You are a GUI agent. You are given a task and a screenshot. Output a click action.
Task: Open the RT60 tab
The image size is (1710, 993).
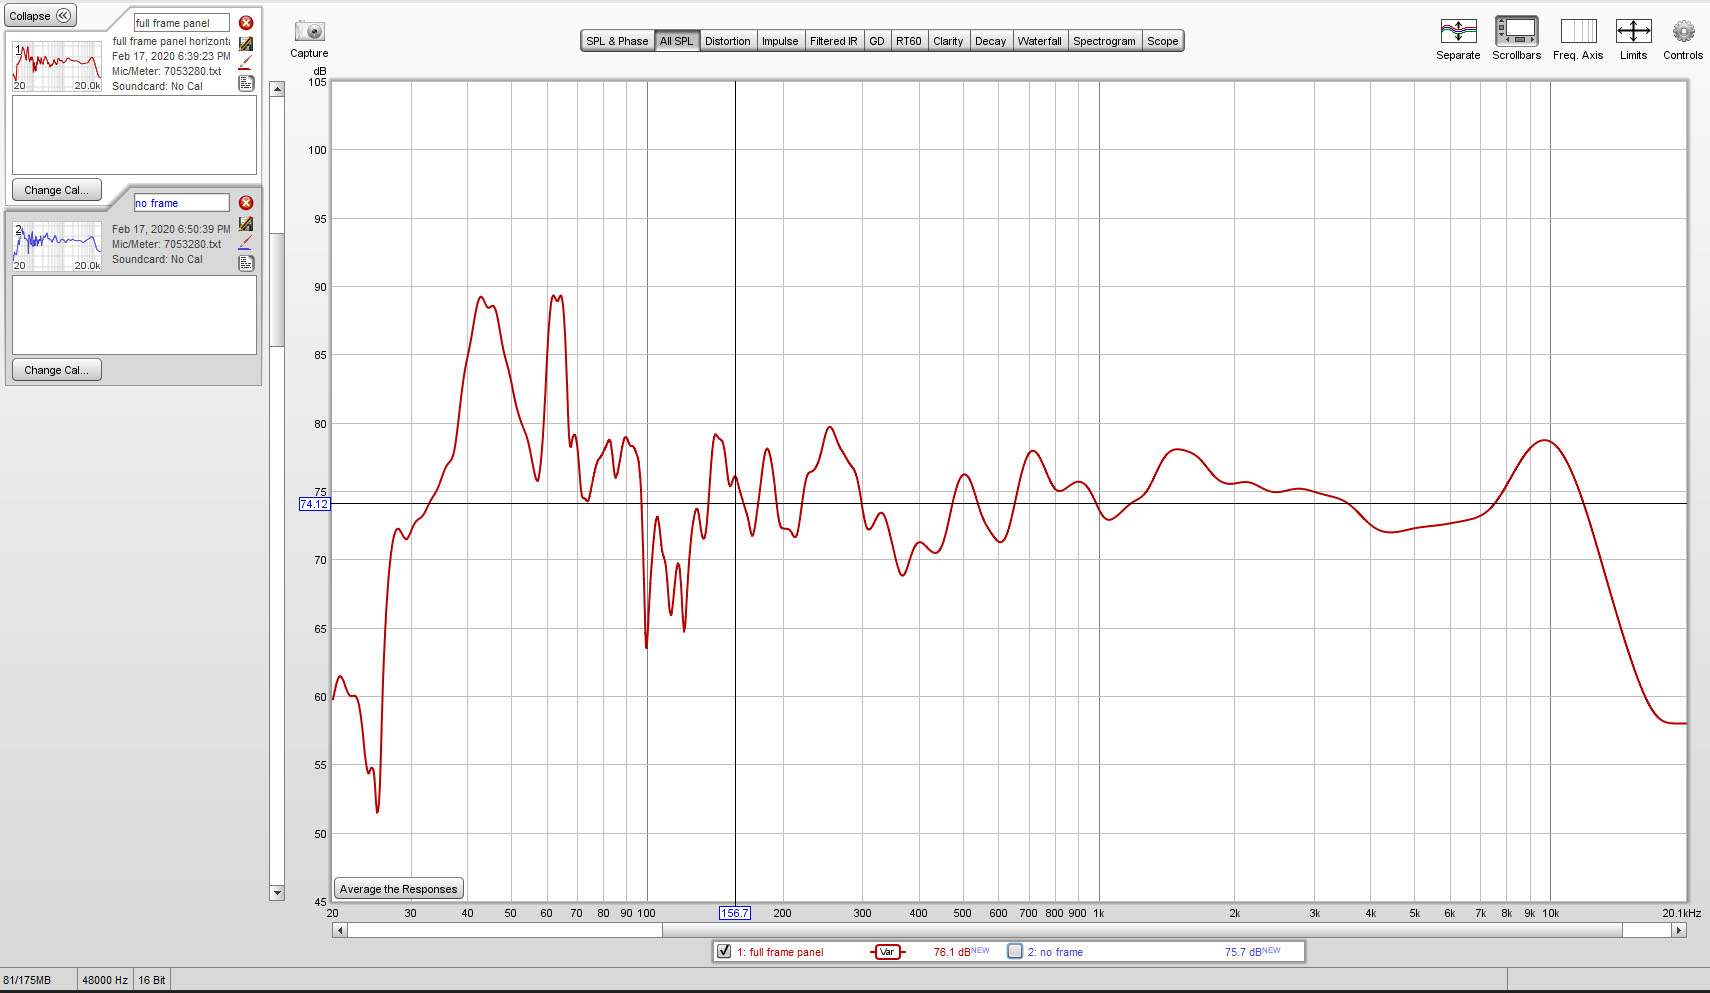click(x=909, y=41)
